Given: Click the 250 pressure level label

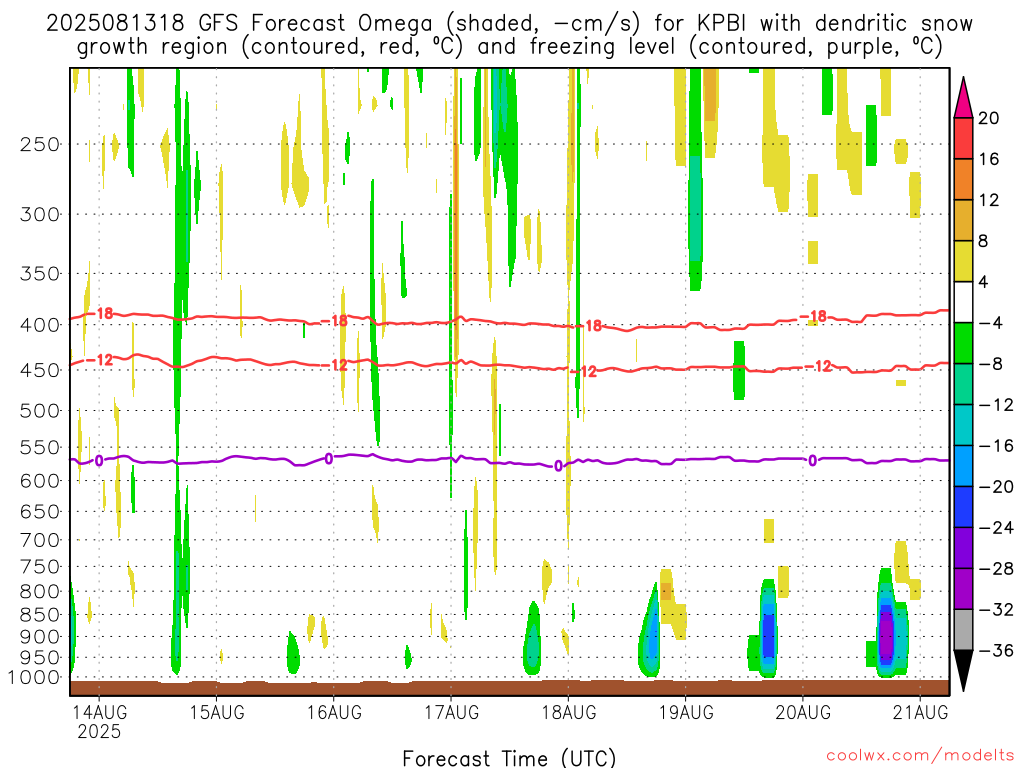Looking at the screenshot, I should click(40, 144).
